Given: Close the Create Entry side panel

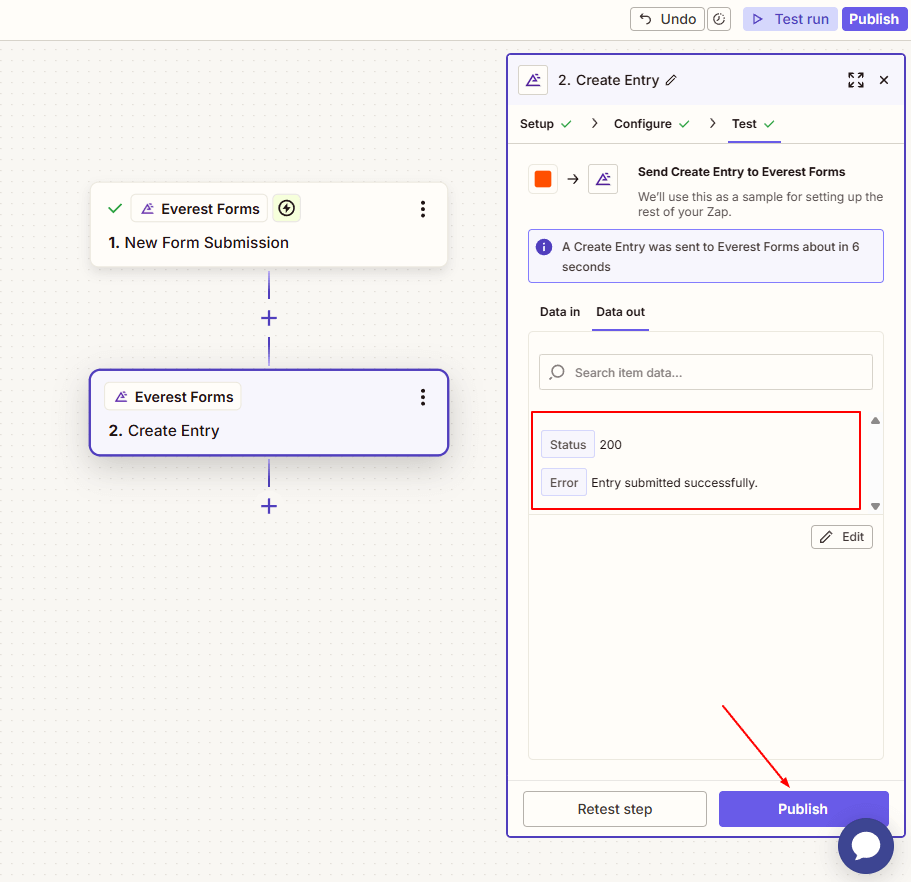Looking at the screenshot, I should (x=884, y=80).
